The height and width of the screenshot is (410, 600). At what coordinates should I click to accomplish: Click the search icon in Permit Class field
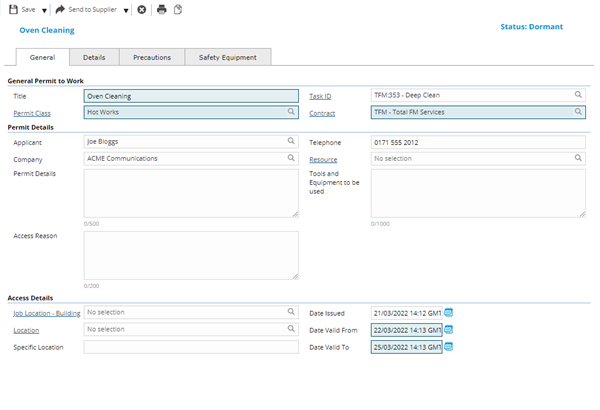[x=291, y=112]
